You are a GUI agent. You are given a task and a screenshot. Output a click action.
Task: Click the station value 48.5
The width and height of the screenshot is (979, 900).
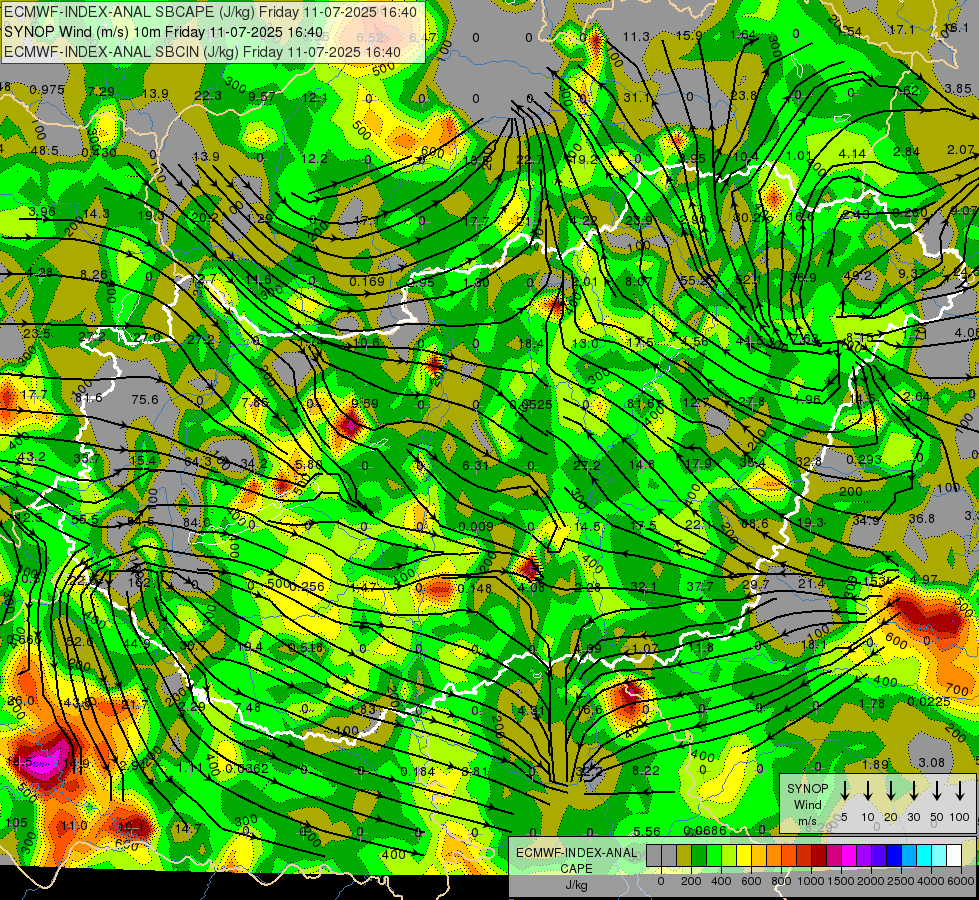point(44,151)
